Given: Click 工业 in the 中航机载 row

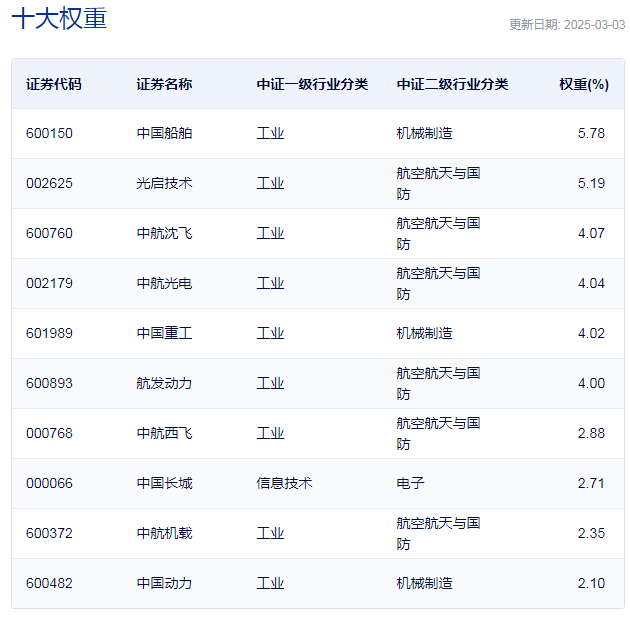Looking at the screenshot, I should [270, 533].
